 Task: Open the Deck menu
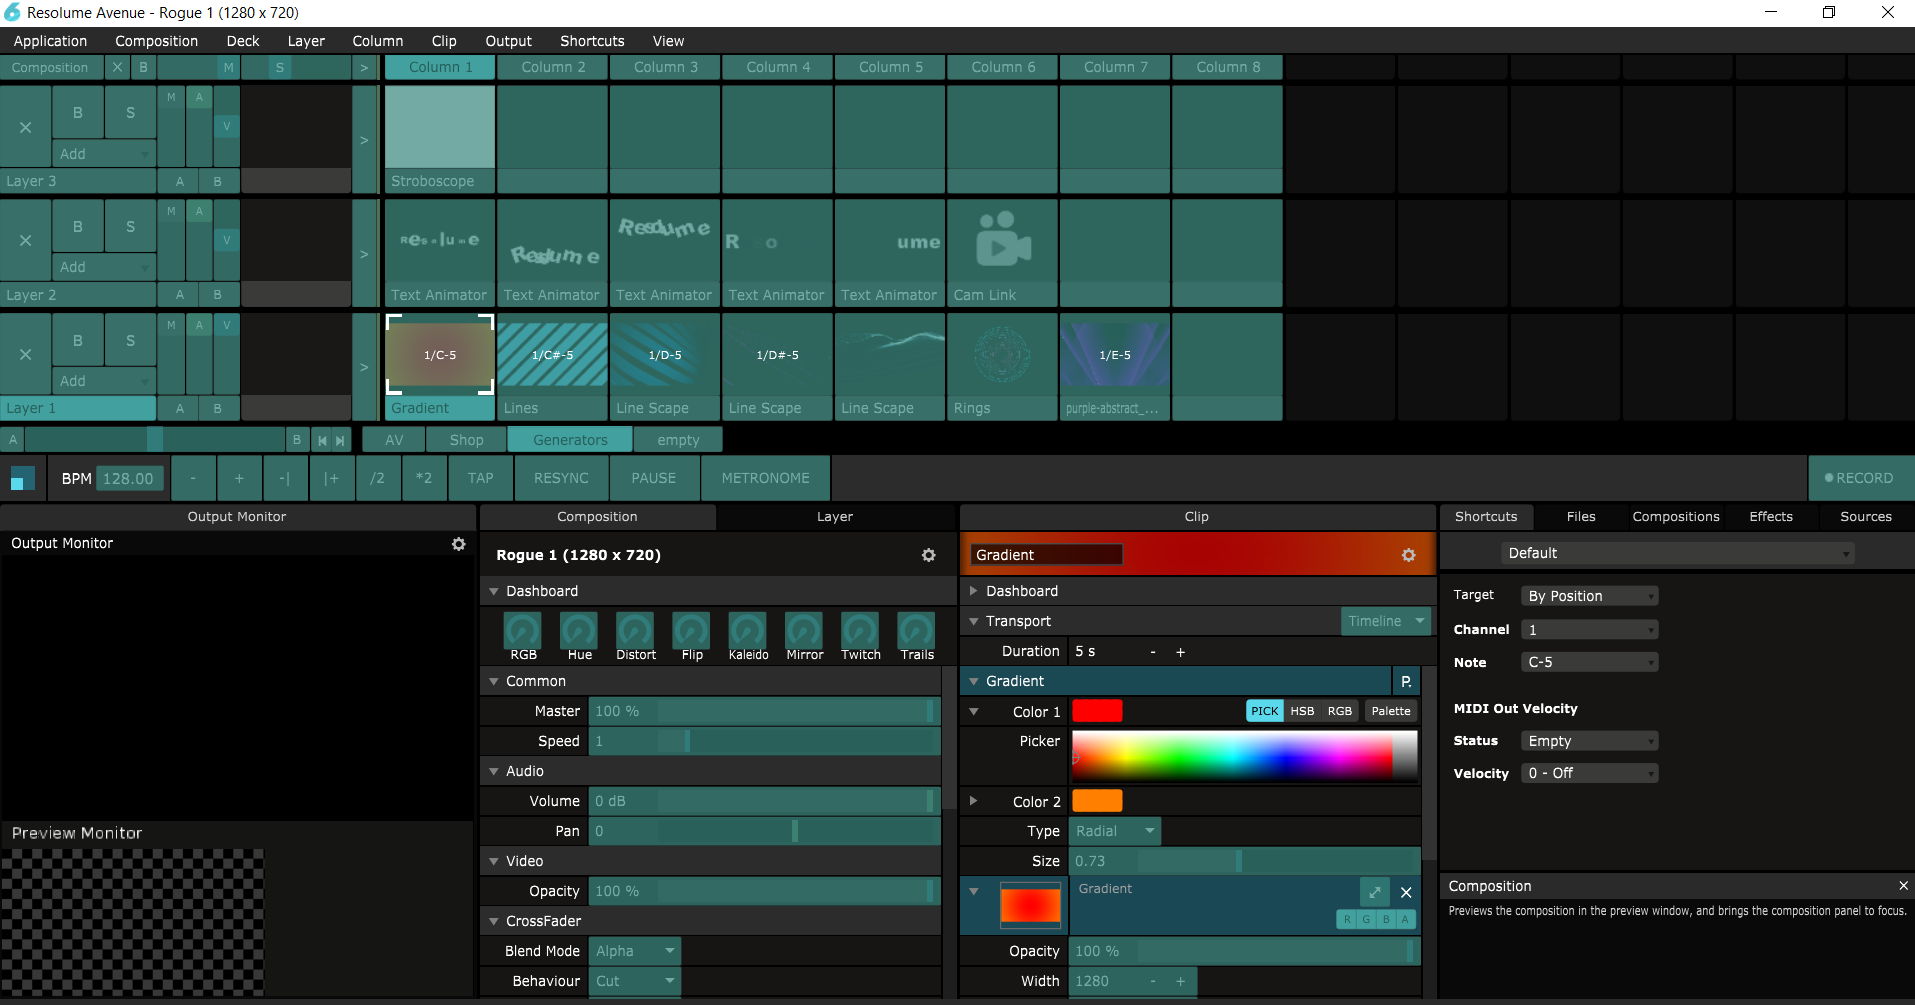pyautogui.click(x=242, y=41)
